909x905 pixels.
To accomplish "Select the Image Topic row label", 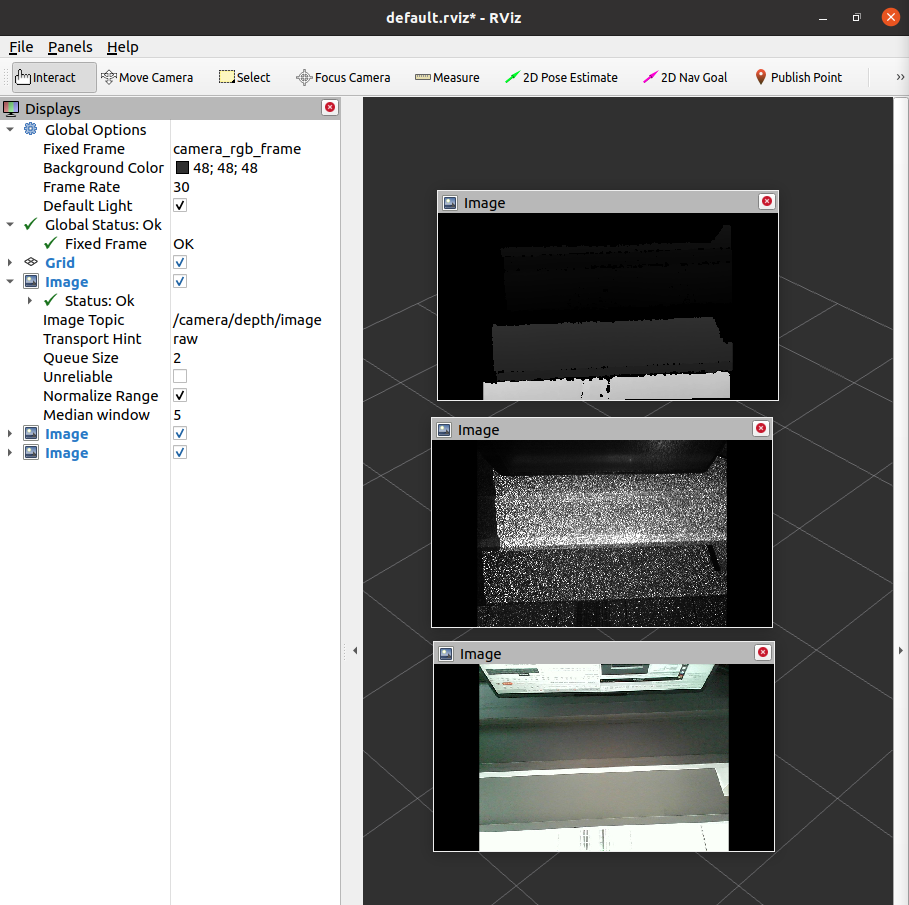I will click(x=83, y=319).
